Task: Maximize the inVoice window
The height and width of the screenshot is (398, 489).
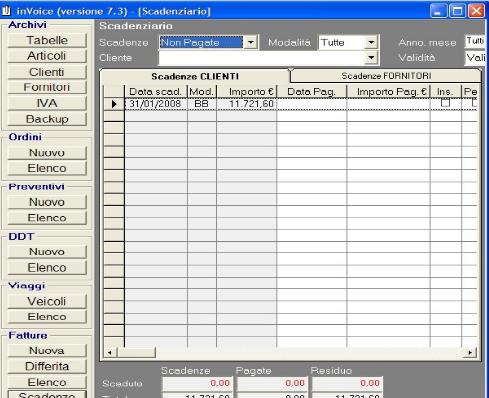Action: point(457,11)
